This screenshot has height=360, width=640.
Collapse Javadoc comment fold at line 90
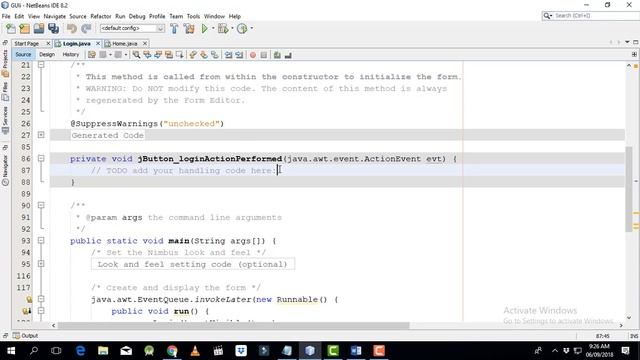41,205
